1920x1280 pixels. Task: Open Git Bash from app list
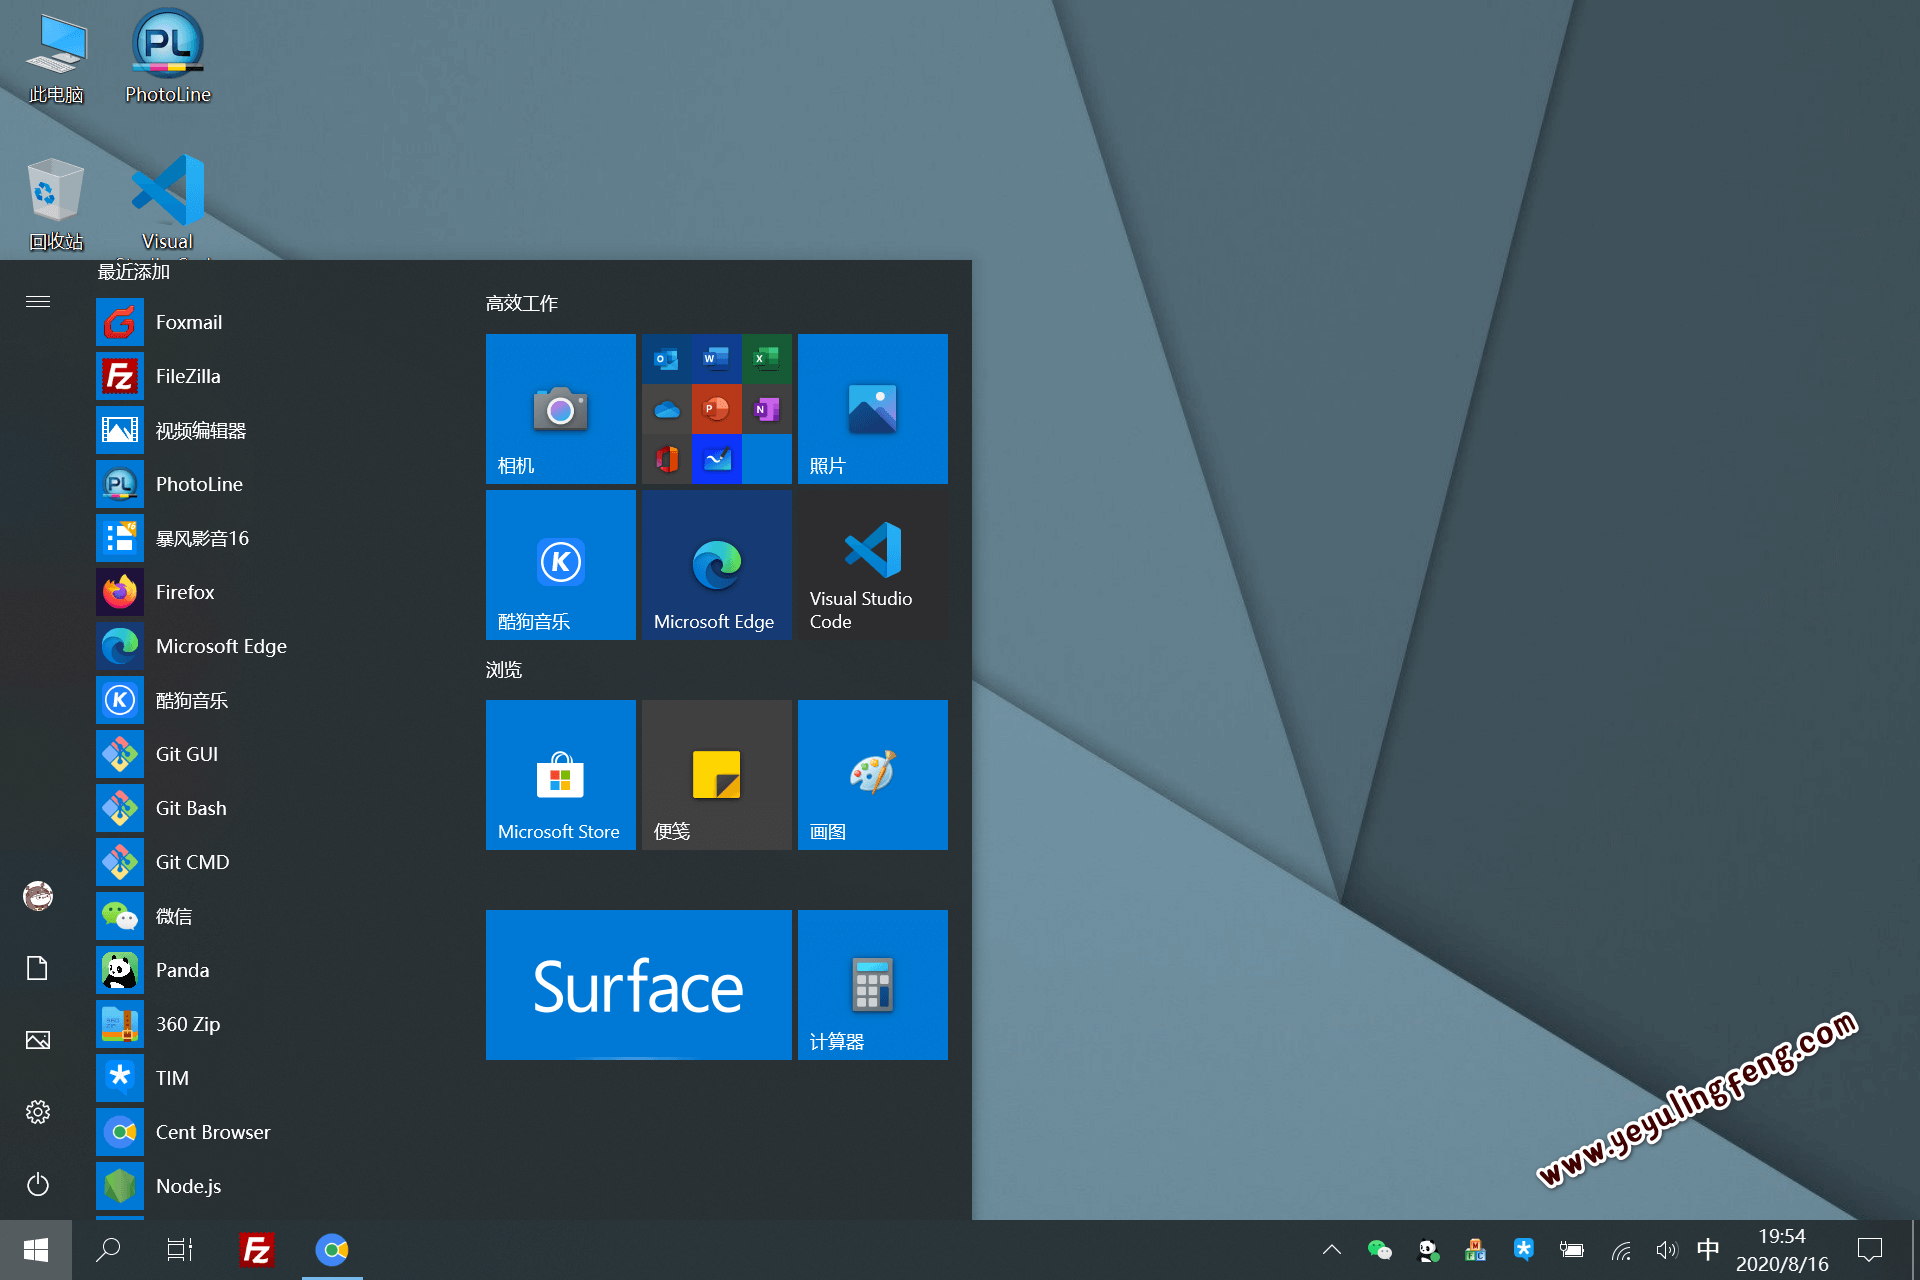pyautogui.click(x=190, y=808)
